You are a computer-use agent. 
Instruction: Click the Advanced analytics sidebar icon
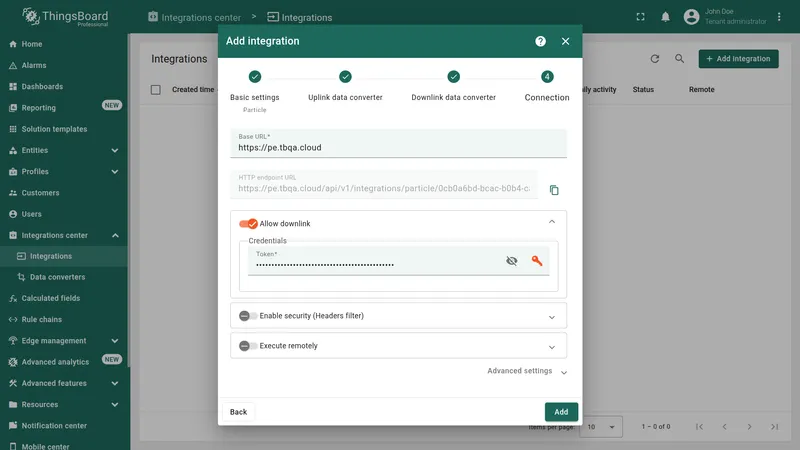click(13, 362)
